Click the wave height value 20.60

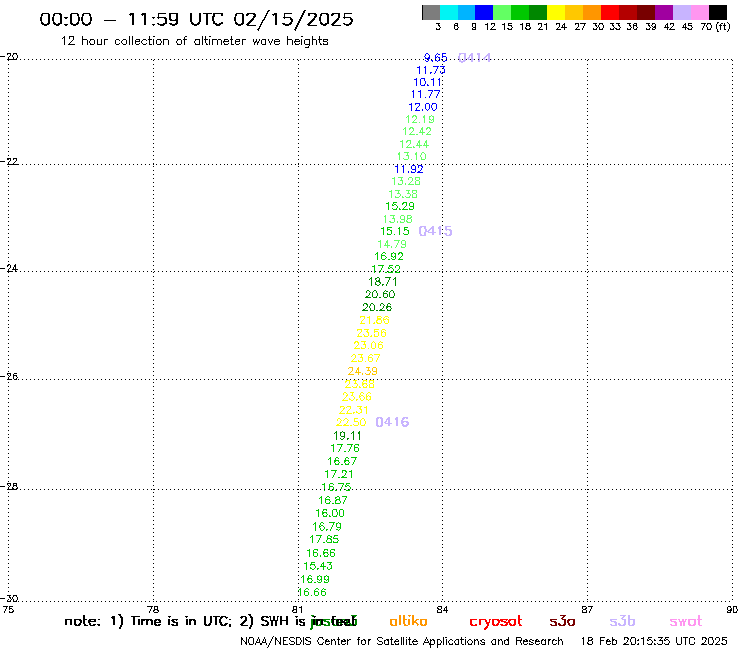click(380, 295)
